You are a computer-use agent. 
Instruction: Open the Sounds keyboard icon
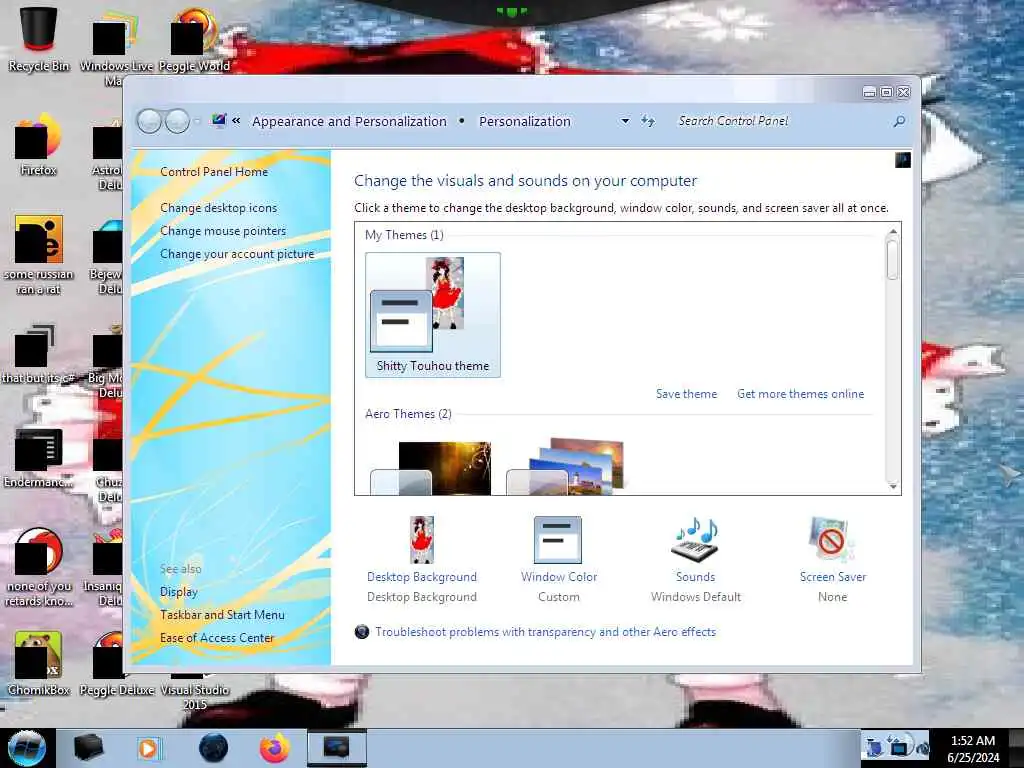[x=695, y=539]
